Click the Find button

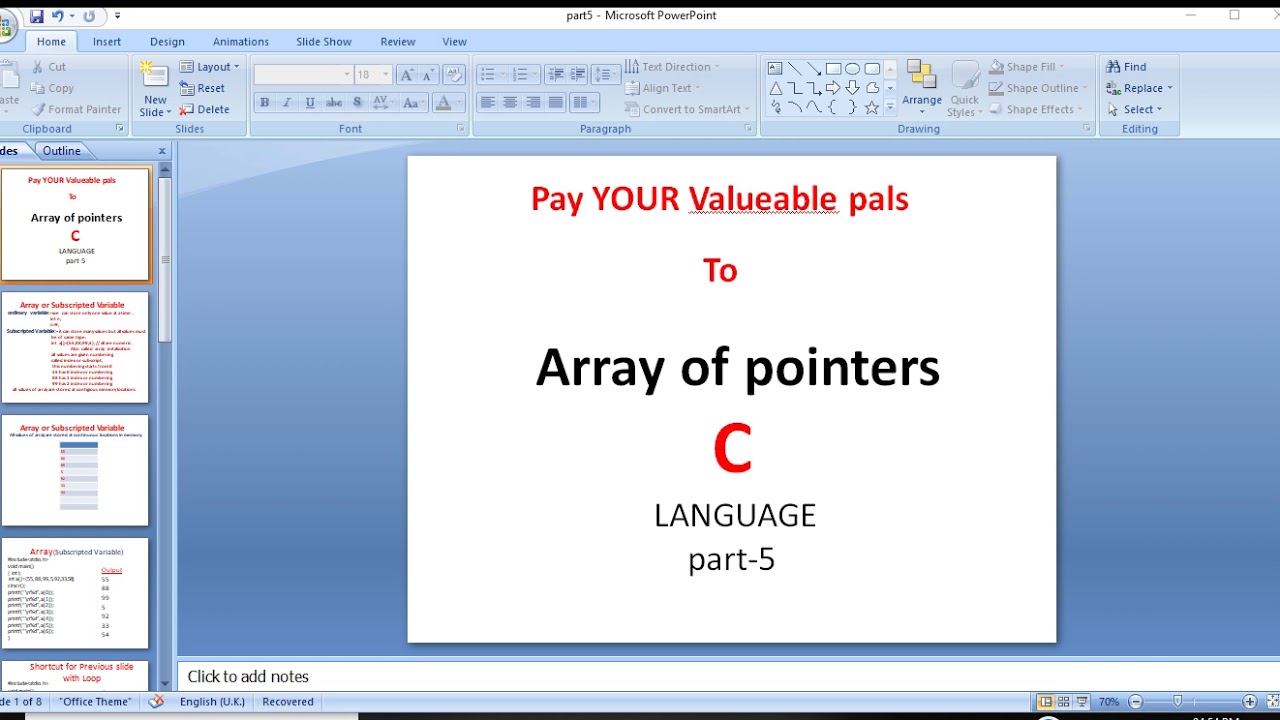click(1127, 67)
